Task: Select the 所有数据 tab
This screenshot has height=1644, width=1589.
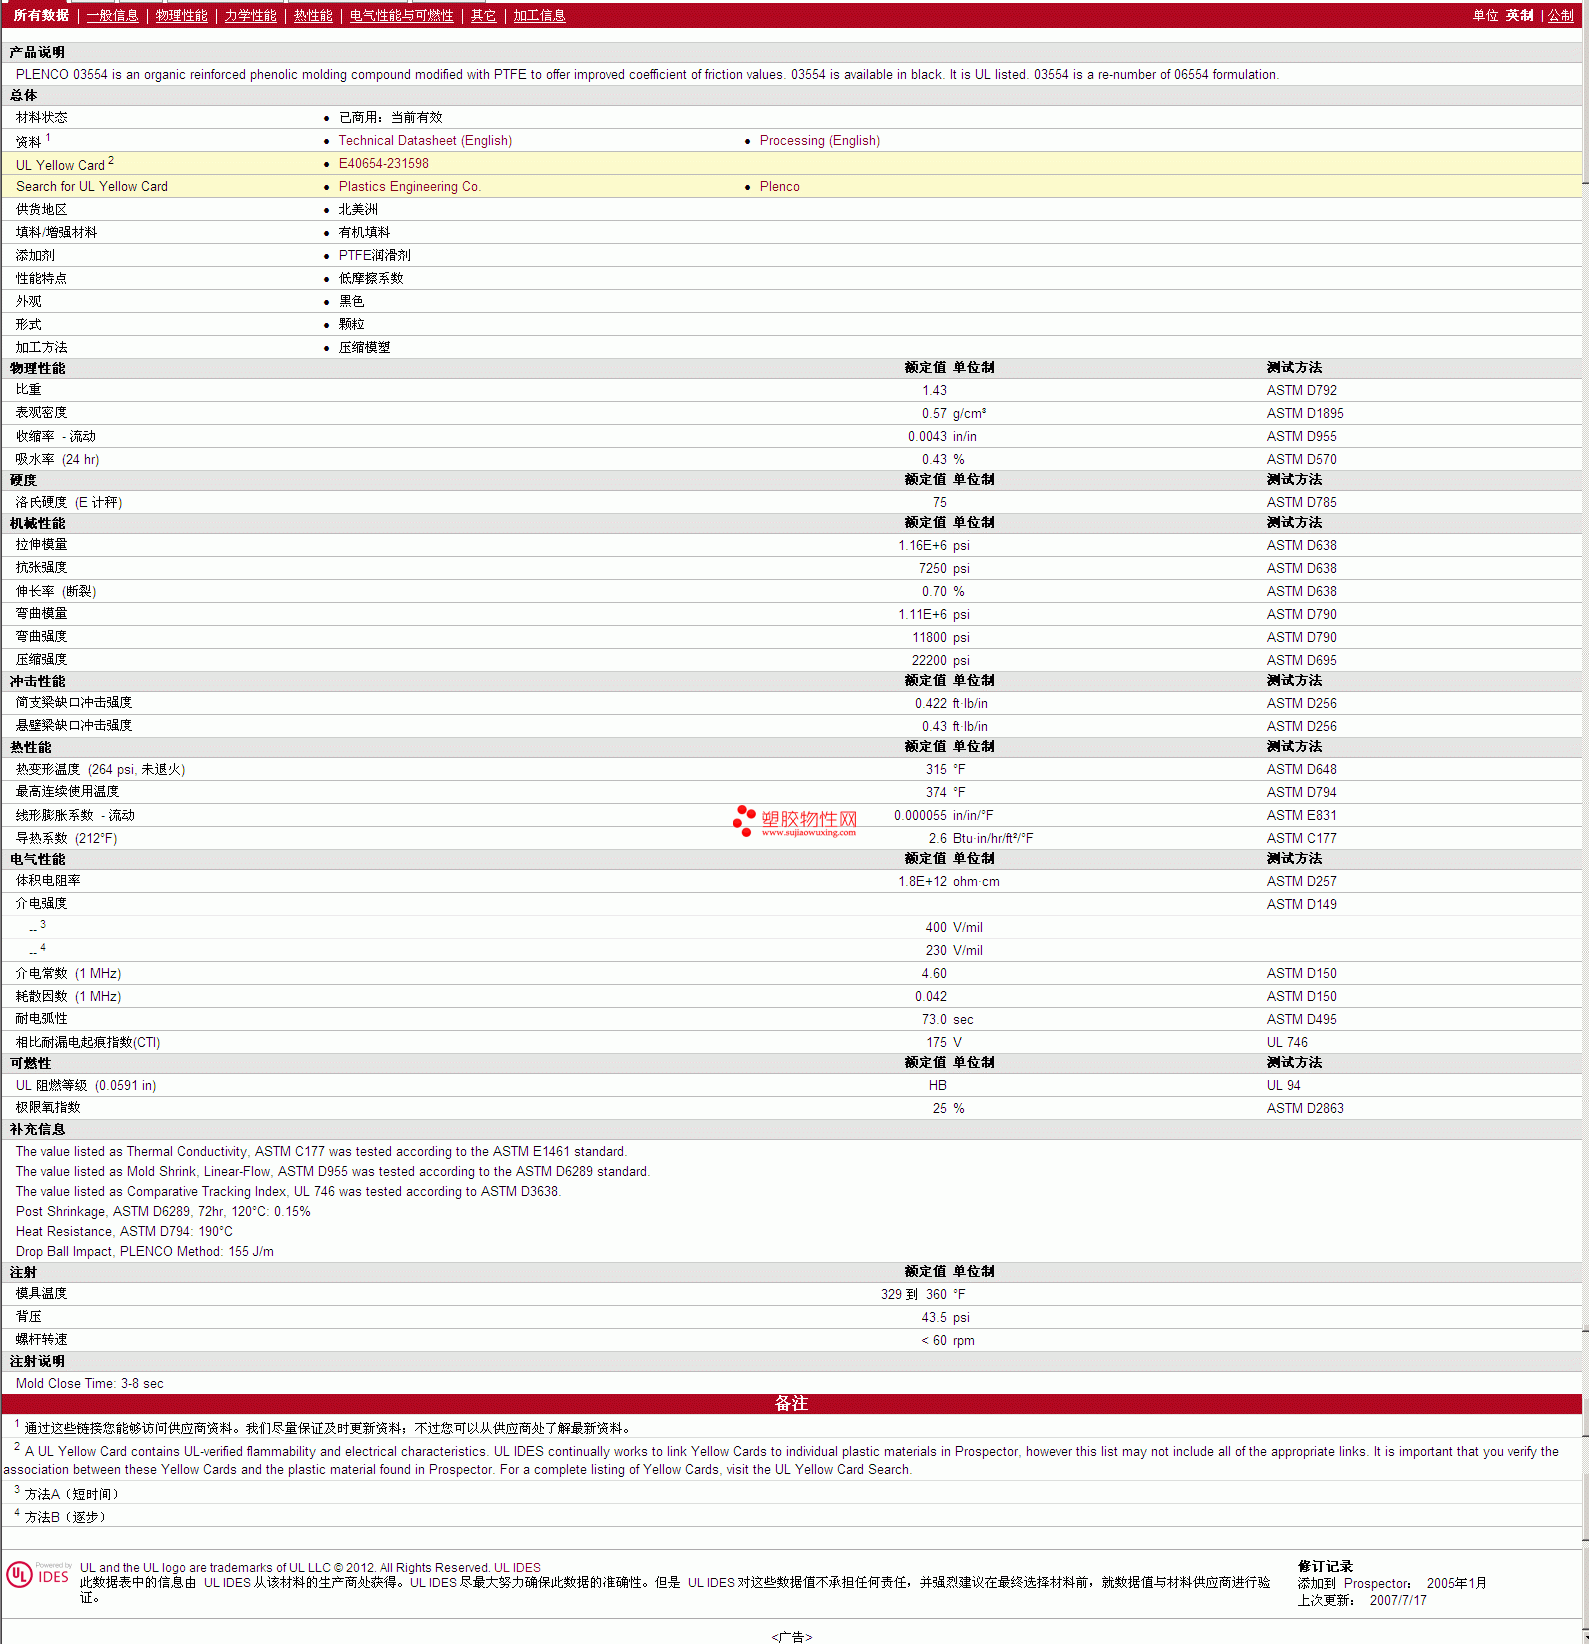Action: point(41,16)
